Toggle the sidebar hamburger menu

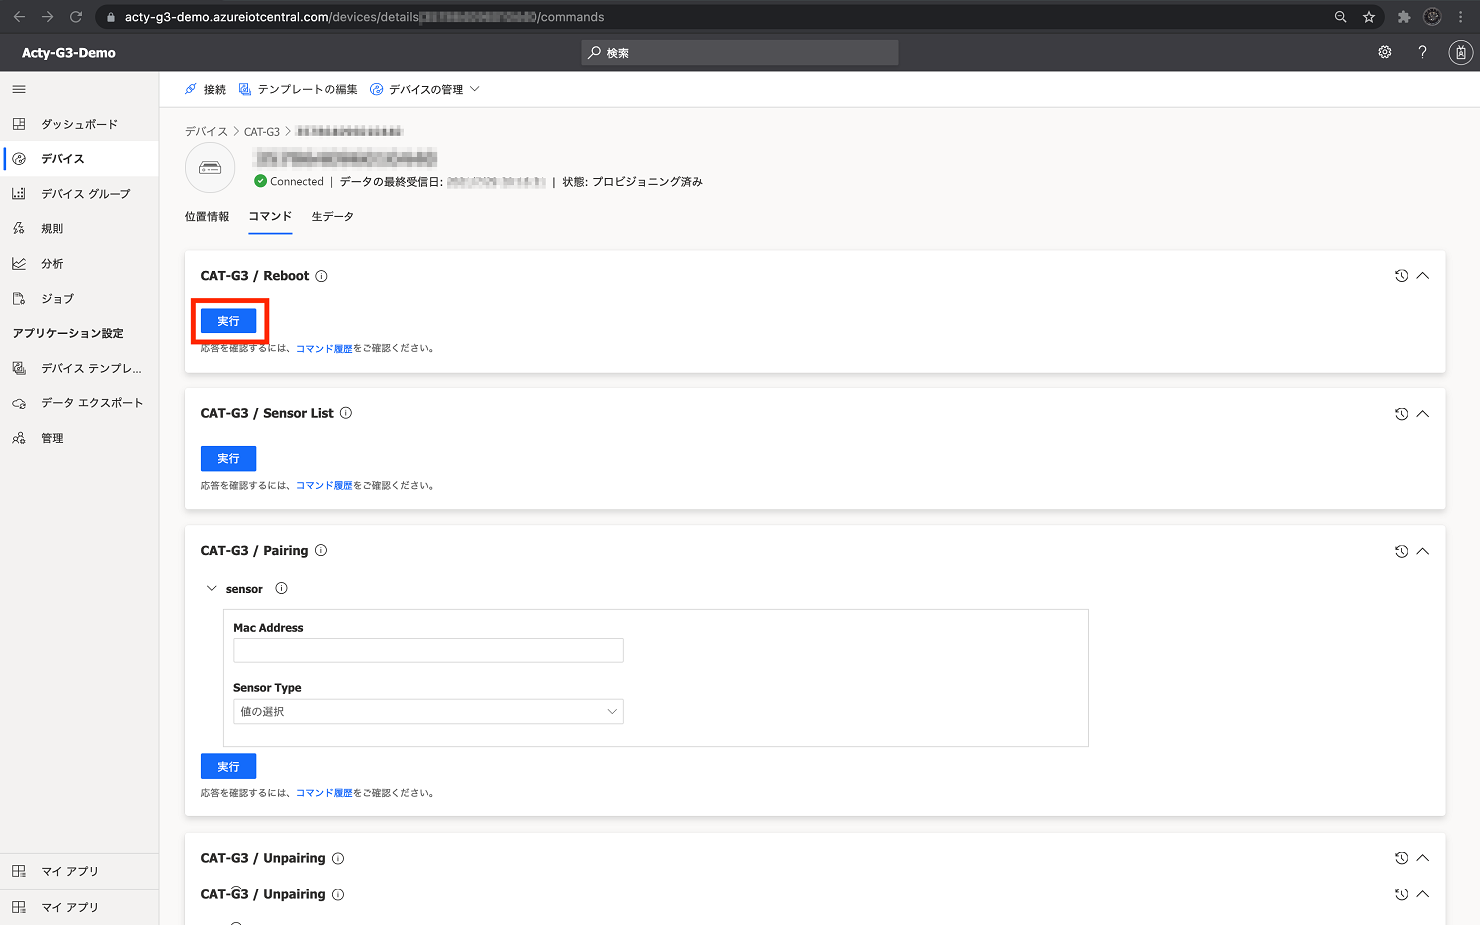coord(19,89)
